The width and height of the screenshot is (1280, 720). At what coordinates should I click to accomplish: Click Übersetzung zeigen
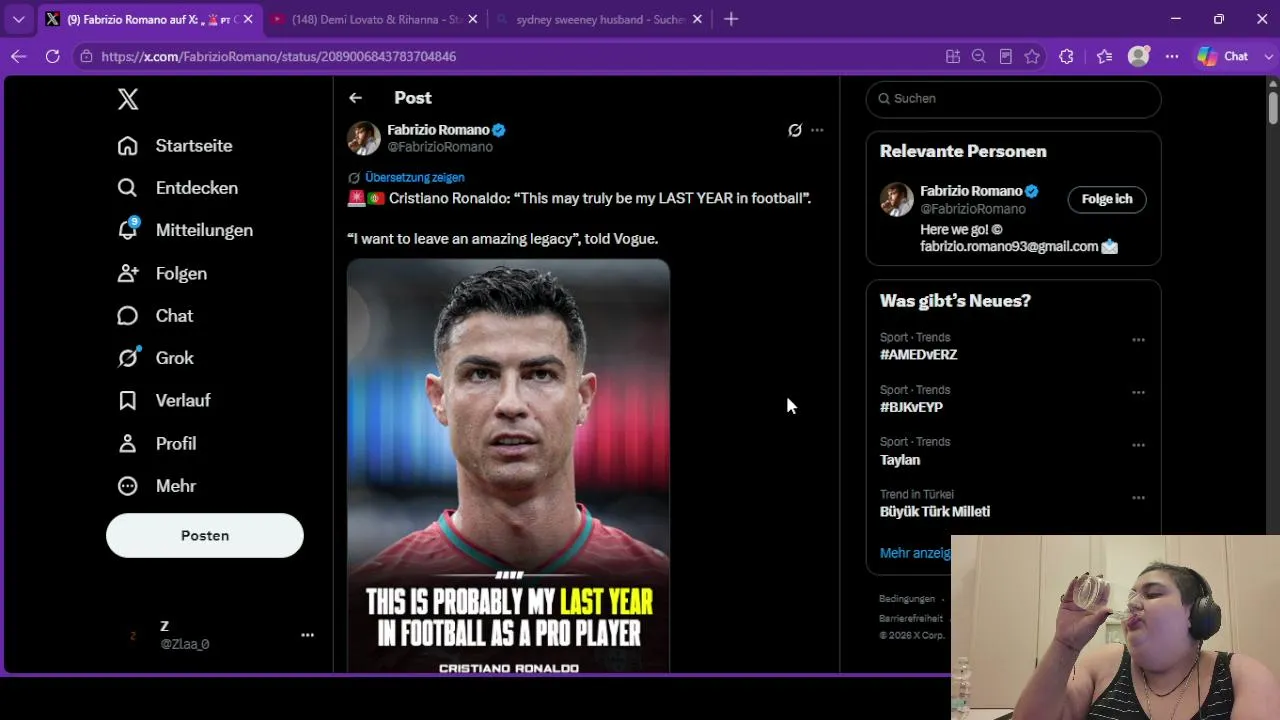(x=414, y=177)
